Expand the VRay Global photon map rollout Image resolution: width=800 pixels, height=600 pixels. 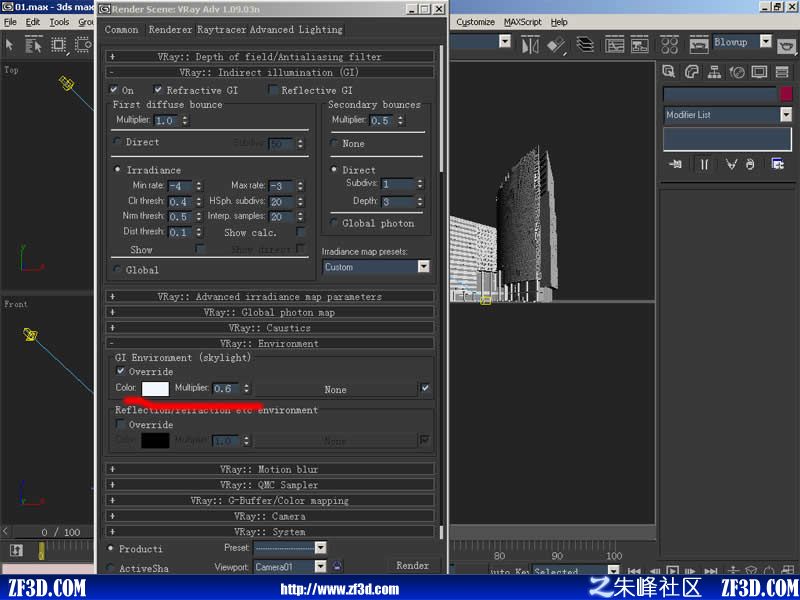click(x=270, y=312)
